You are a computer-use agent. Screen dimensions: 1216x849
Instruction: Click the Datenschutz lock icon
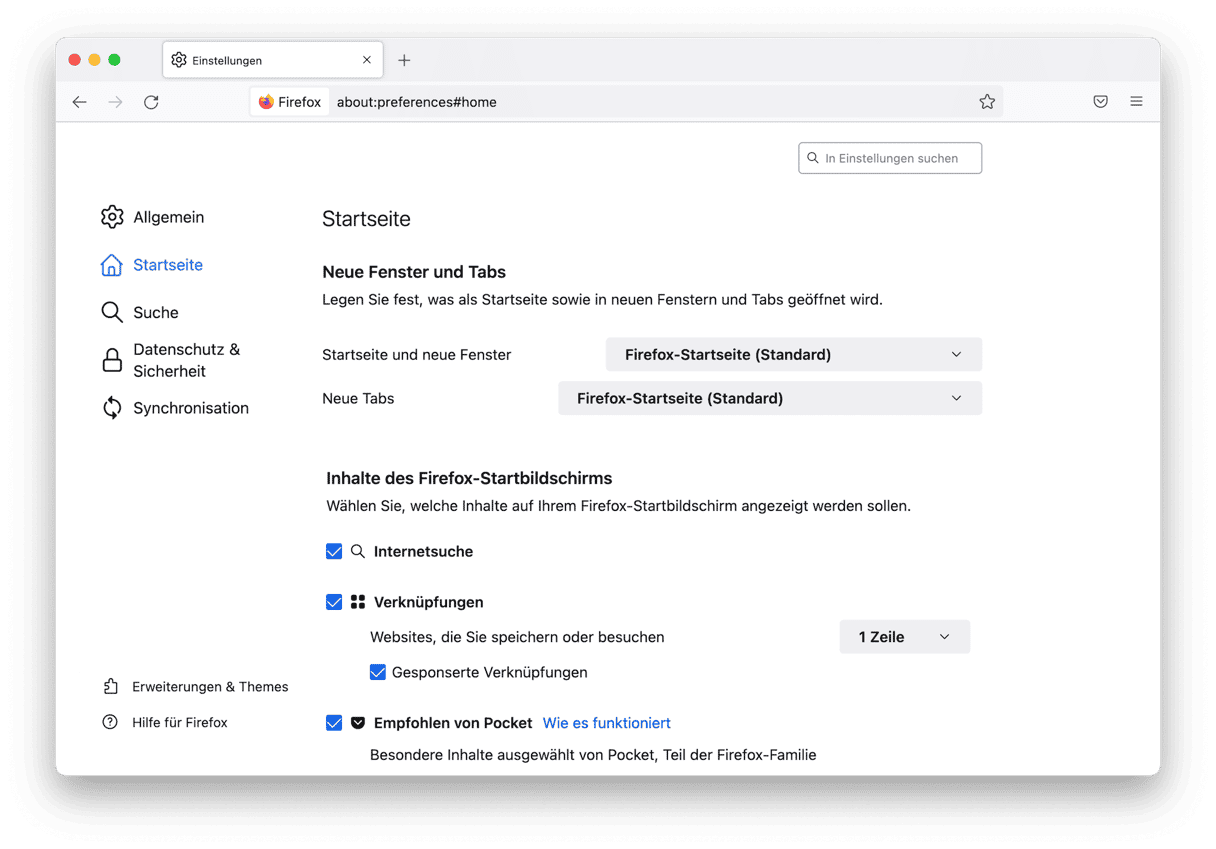(112, 360)
